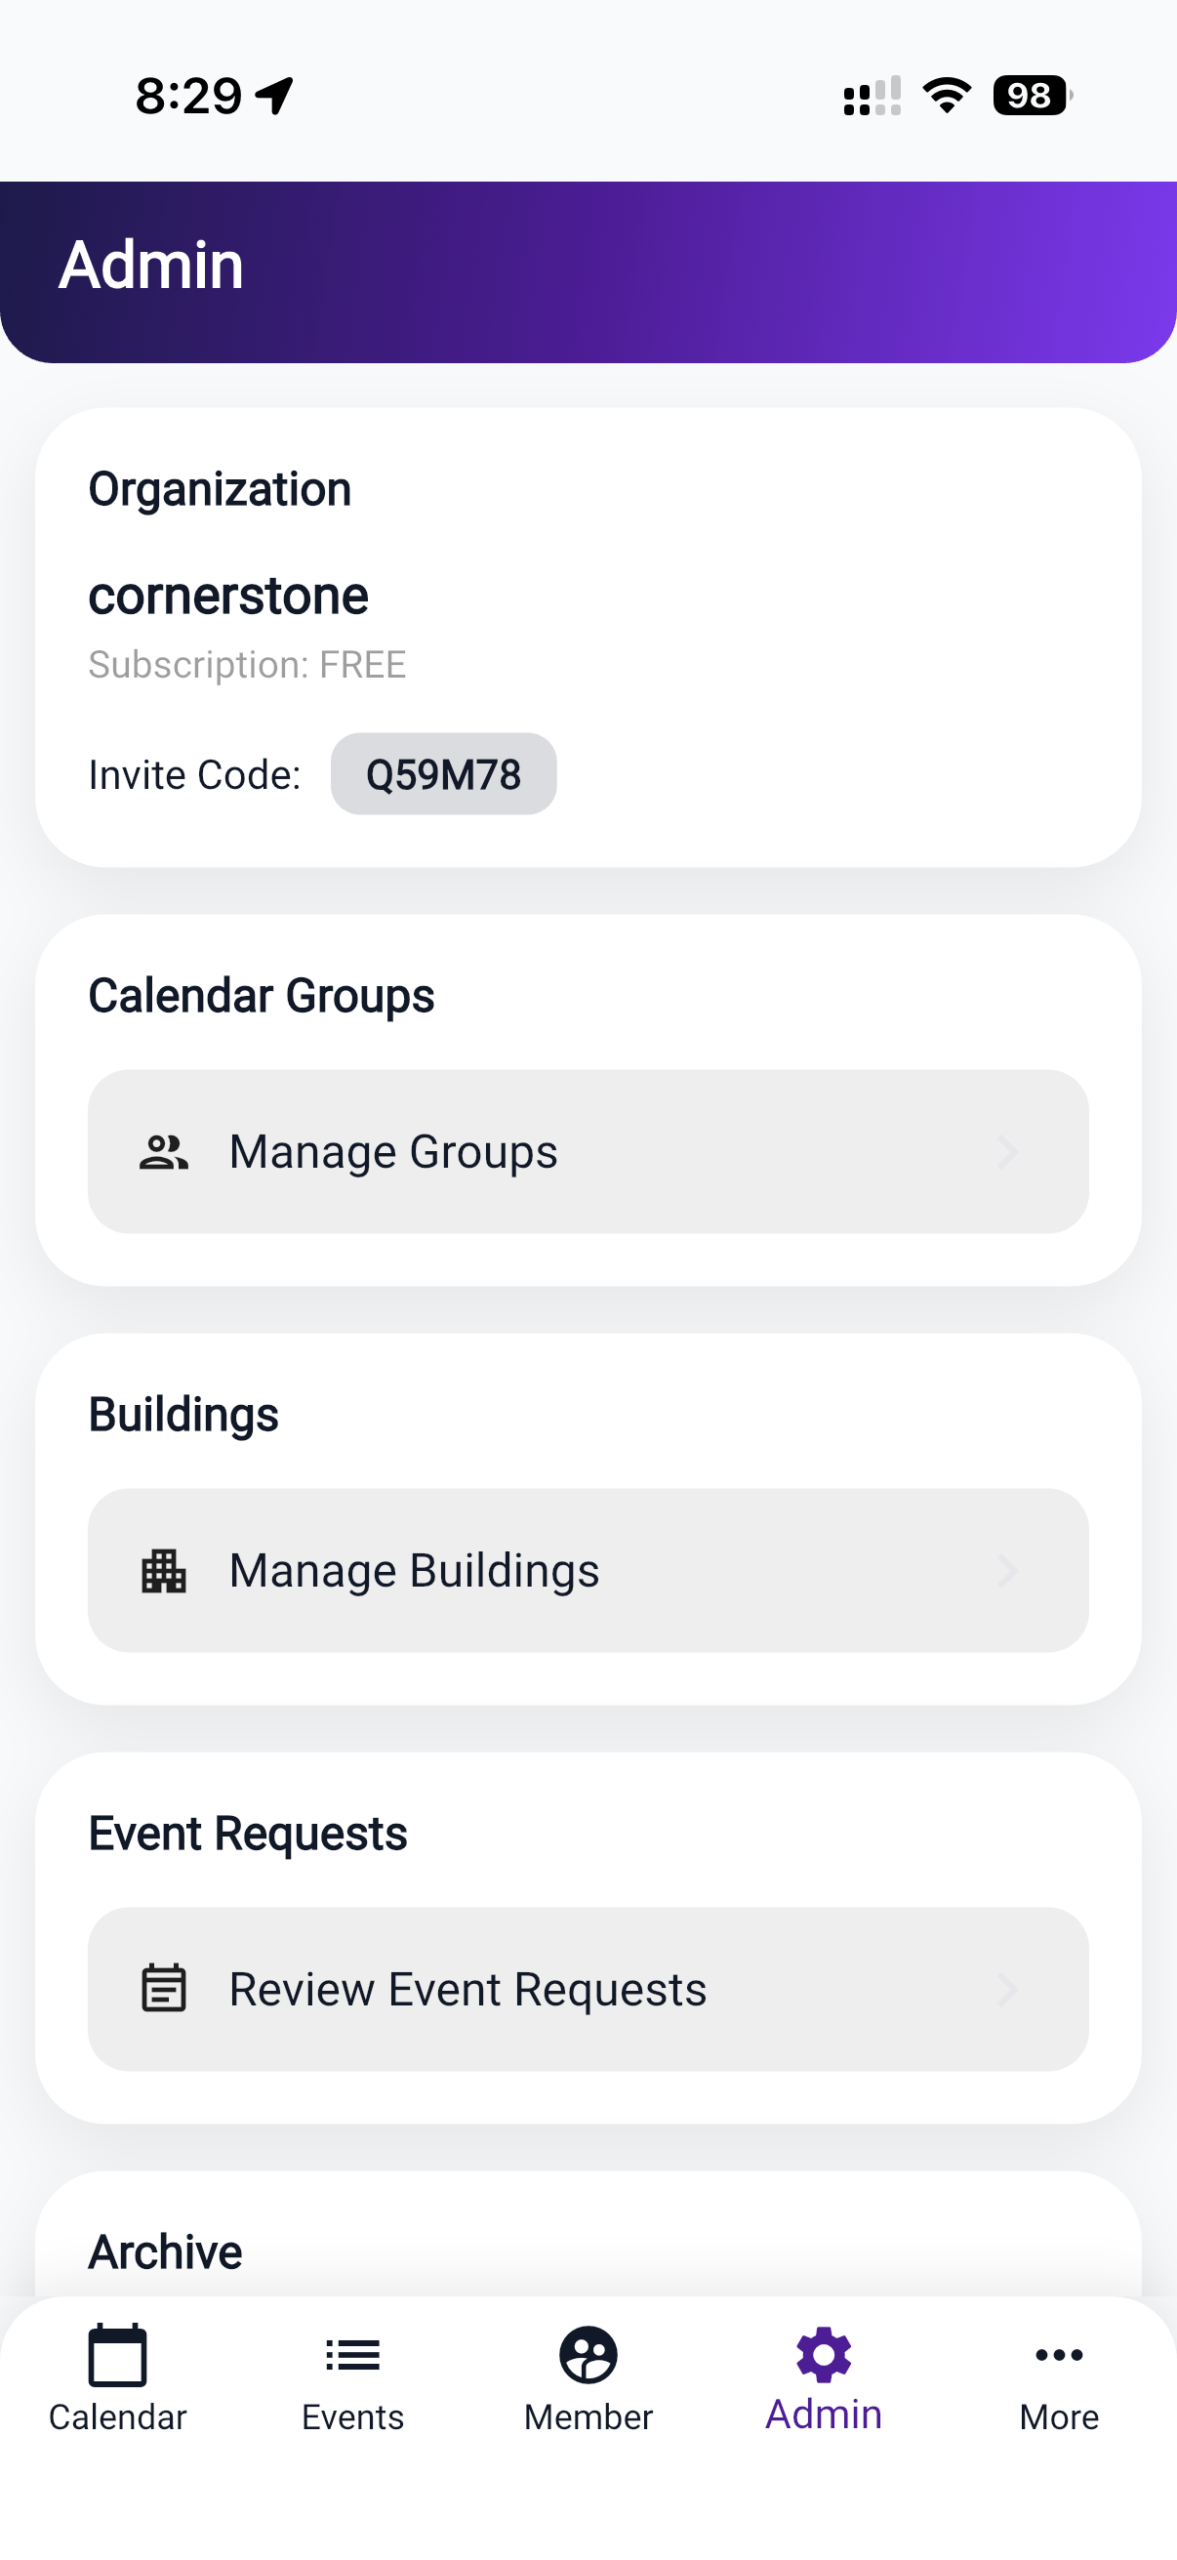1177x2560 pixels.
Task: Open the More ellipsis icon
Action: tap(1059, 2355)
